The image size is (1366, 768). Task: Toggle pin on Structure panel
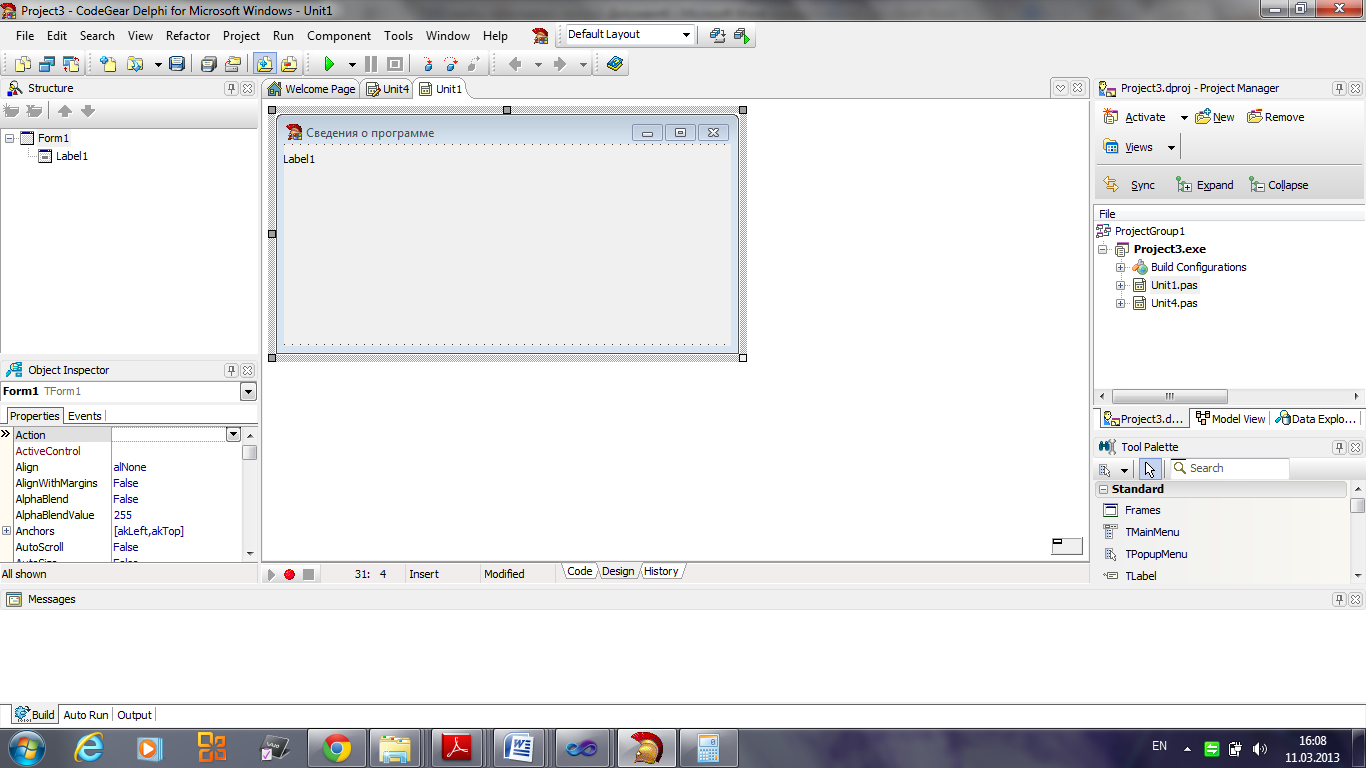tap(231, 88)
